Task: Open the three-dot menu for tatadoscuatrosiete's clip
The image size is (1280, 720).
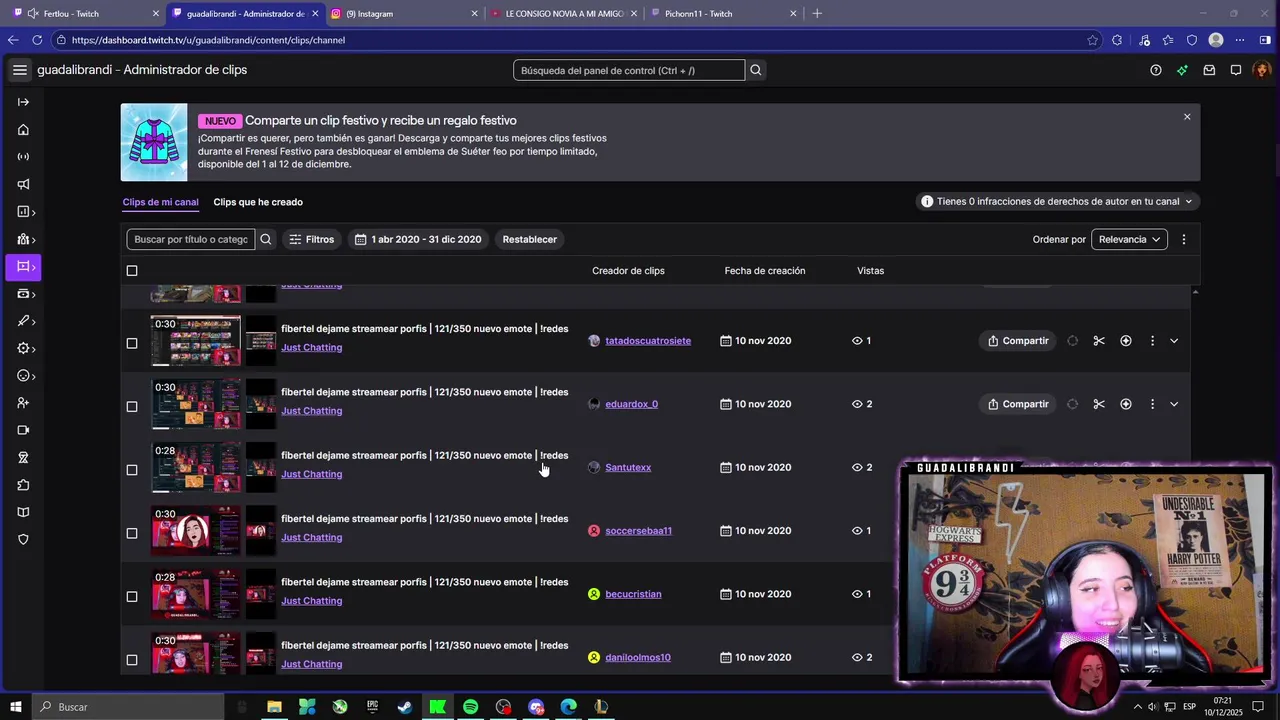Action: pos(1152,341)
